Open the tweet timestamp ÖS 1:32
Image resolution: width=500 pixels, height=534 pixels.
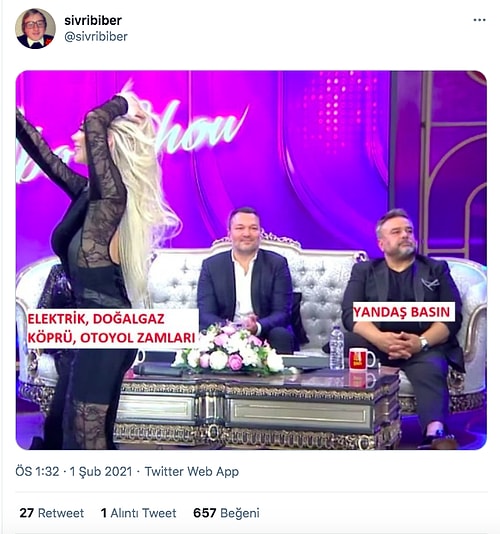point(37,472)
